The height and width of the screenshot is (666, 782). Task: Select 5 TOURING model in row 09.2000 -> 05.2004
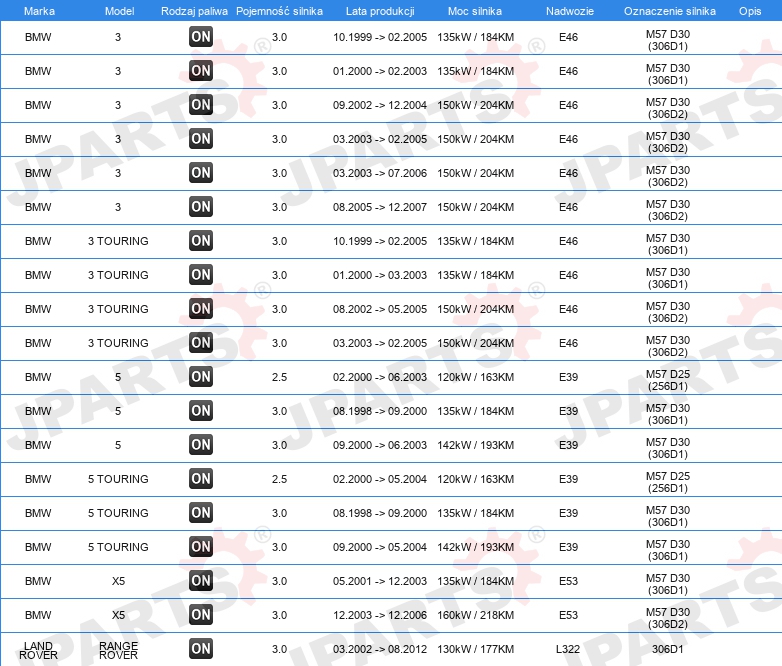(118, 547)
